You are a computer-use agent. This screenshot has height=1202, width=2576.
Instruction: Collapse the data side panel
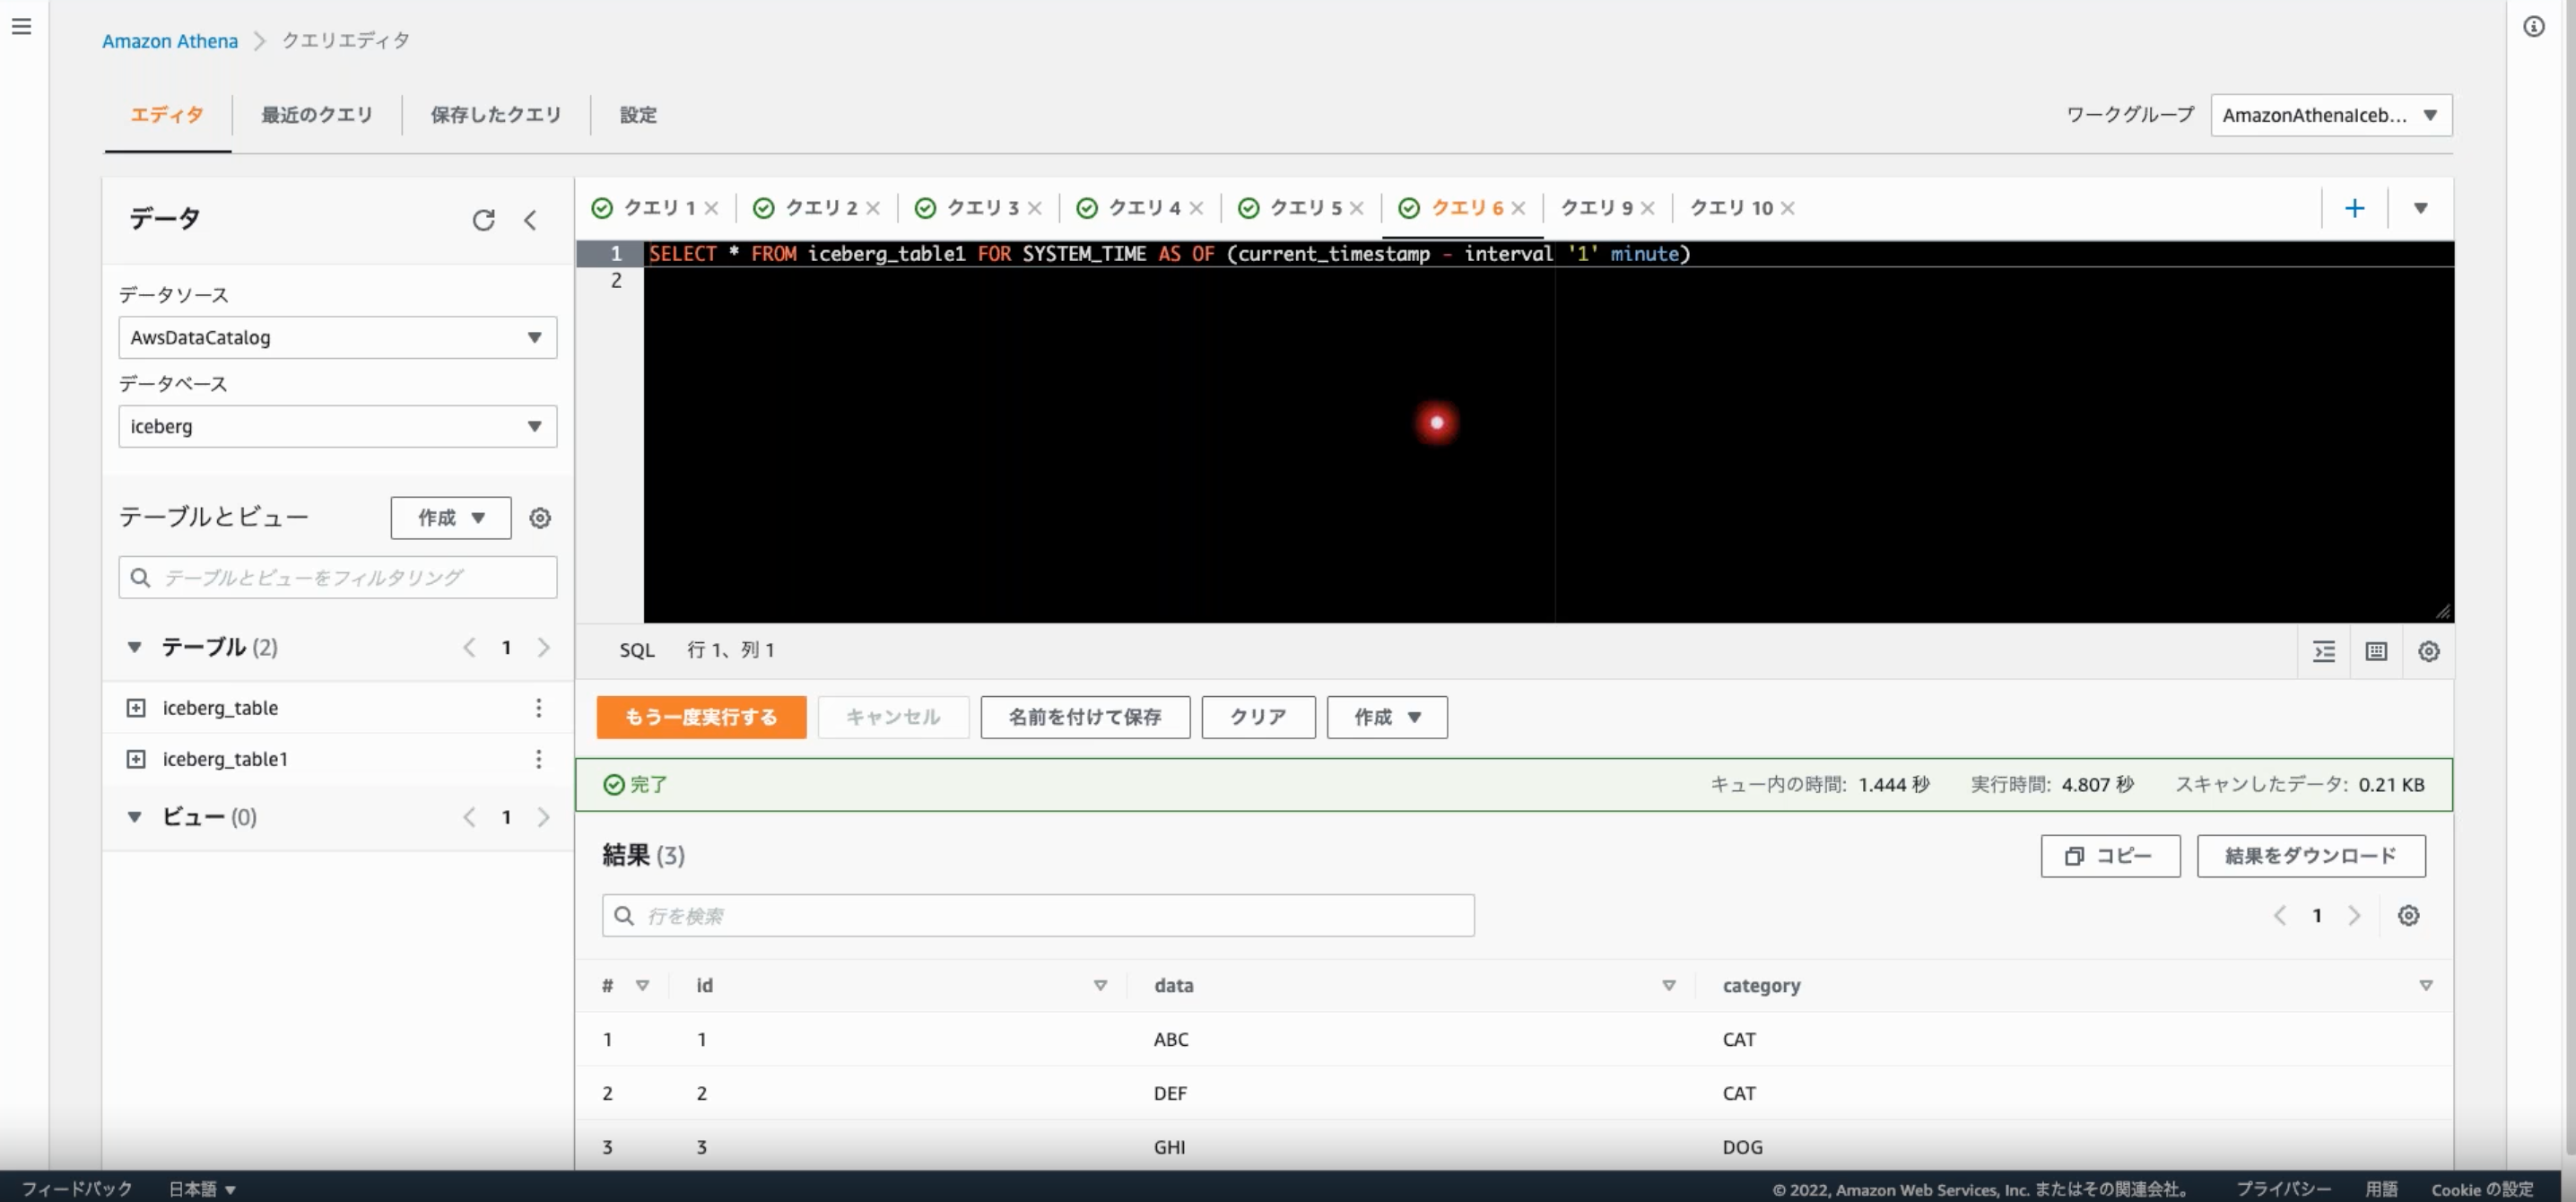[x=530, y=220]
